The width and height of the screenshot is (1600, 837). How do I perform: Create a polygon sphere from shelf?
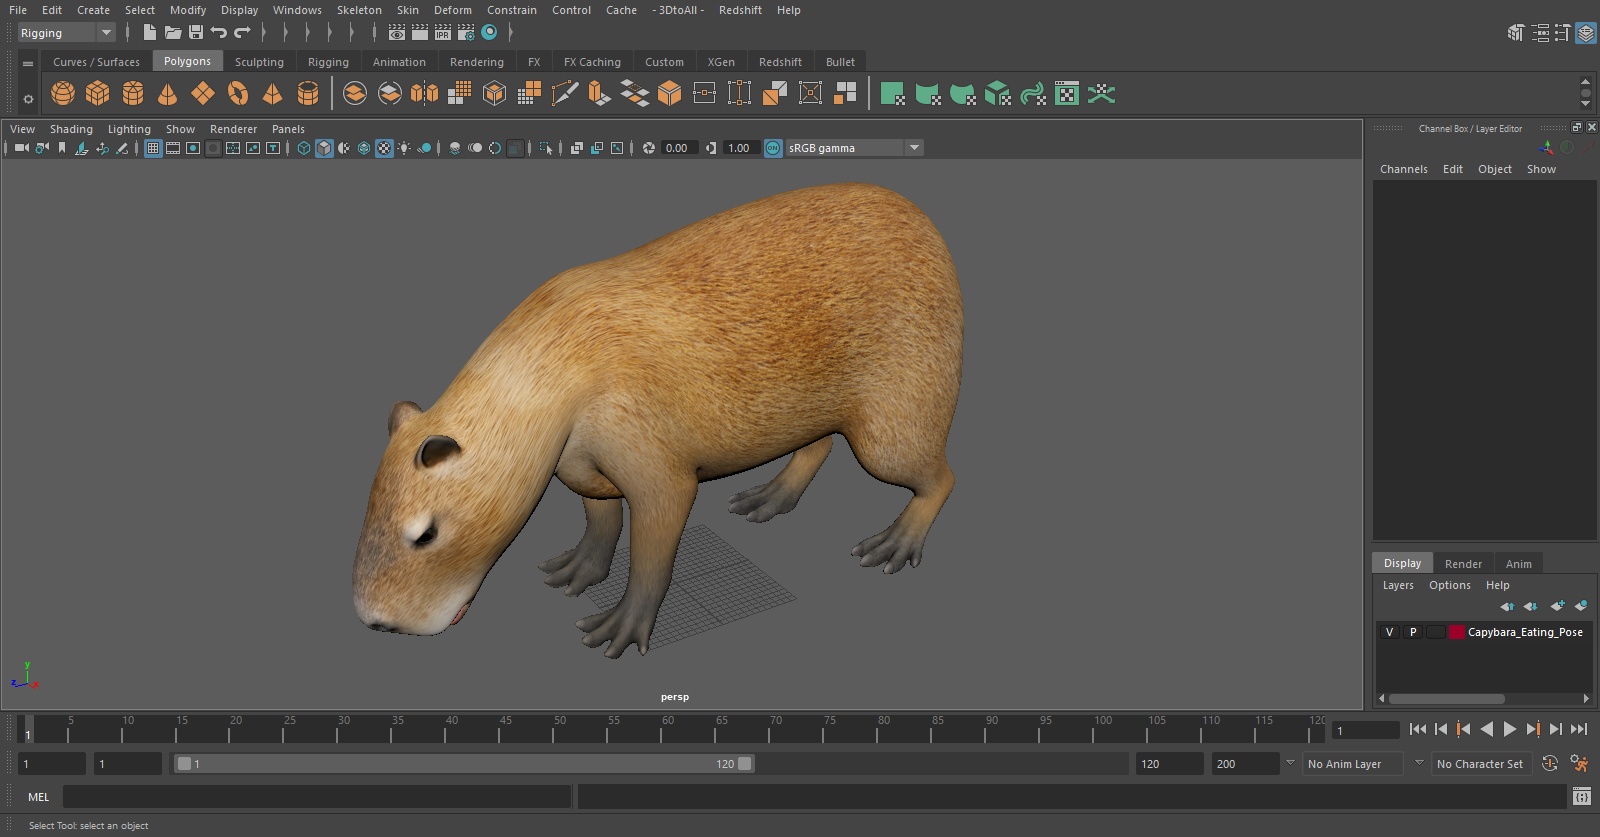click(63, 94)
